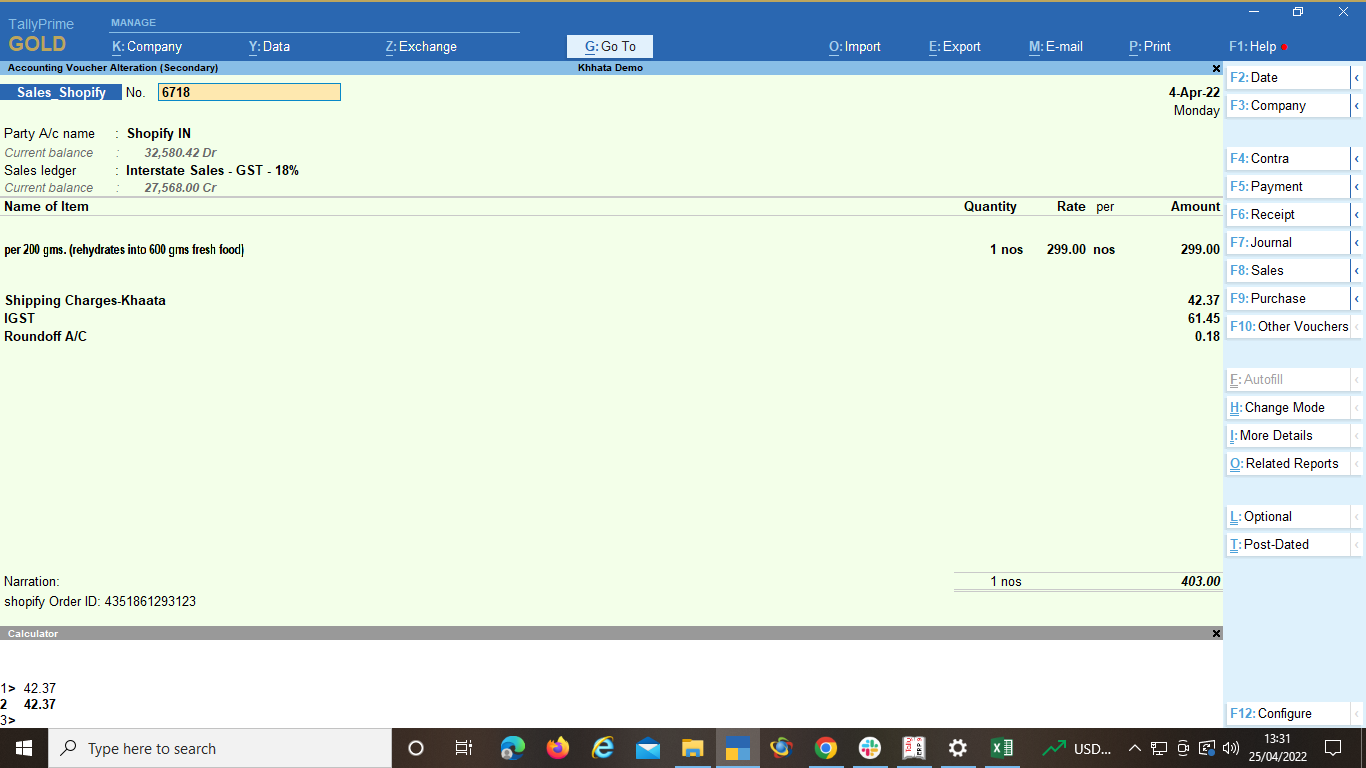The image size is (1366, 768).
Task: Expand the arrow beside F7: Journal
Action: (x=1357, y=242)
